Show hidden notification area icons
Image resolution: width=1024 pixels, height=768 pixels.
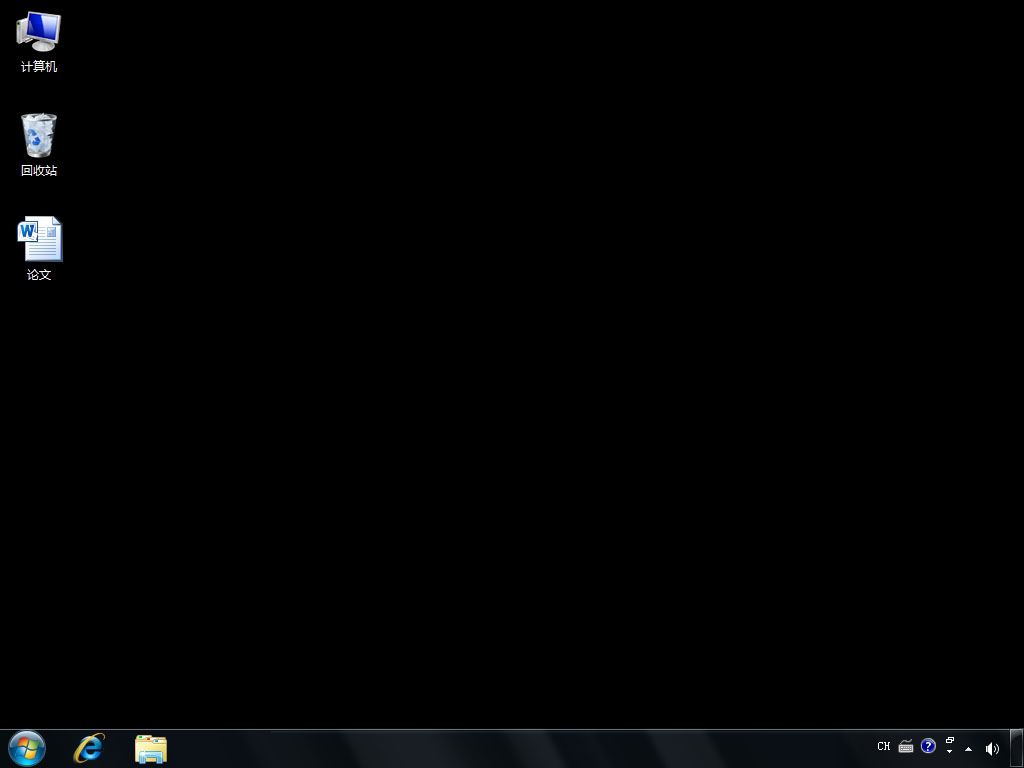pyautogui.click(x=968, y=749)
